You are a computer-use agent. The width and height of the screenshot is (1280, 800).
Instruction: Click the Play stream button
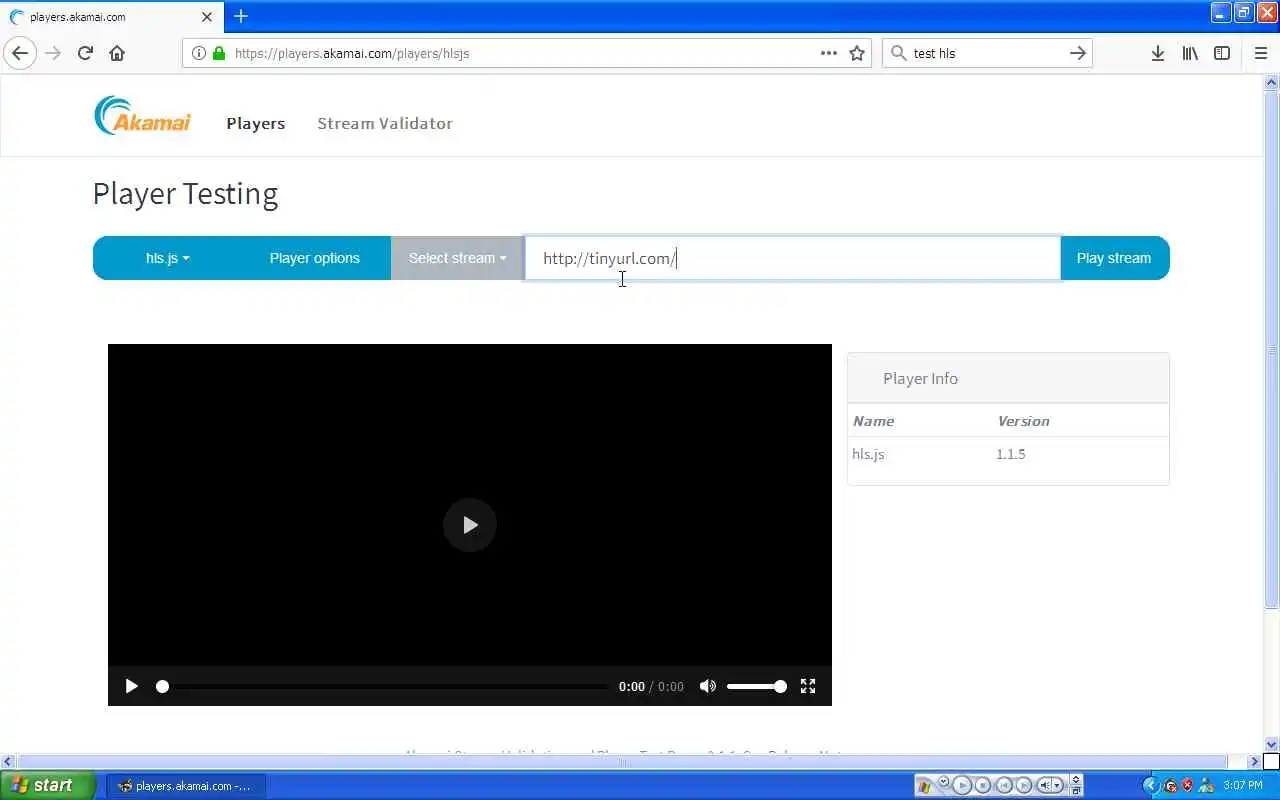pyautogui.click(x=1114, y=258)
